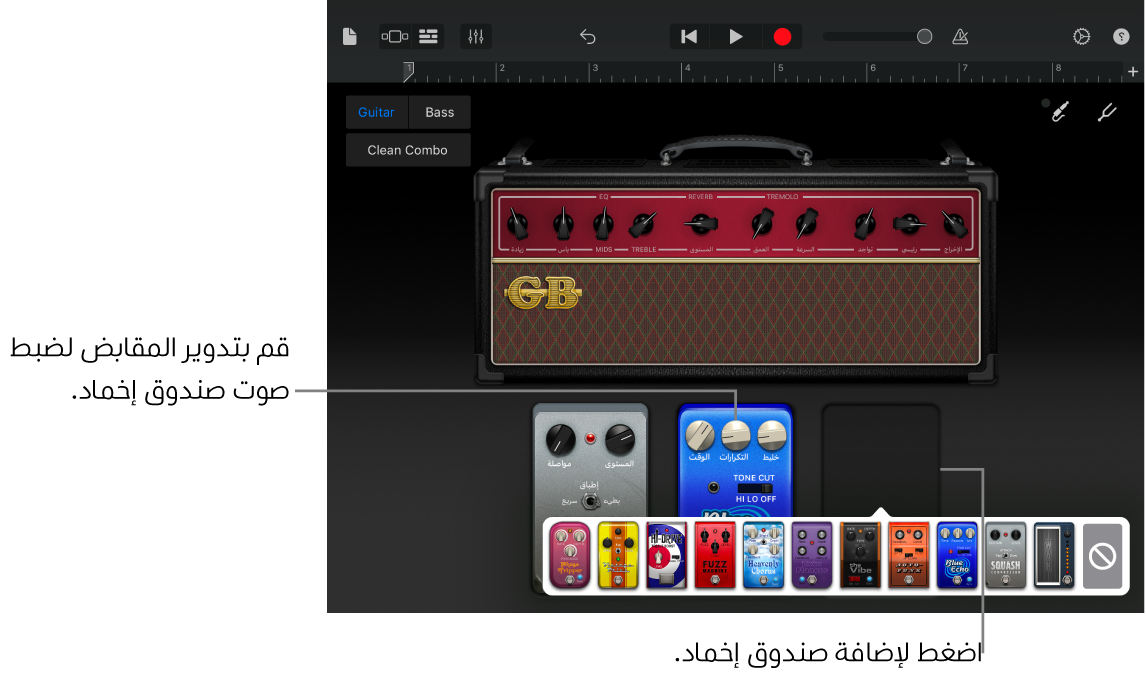Adjust the Sustain (مواصلة) knob on gray pedal
The width and height of the screenshot is (1146, 681).
click(561, 439)
